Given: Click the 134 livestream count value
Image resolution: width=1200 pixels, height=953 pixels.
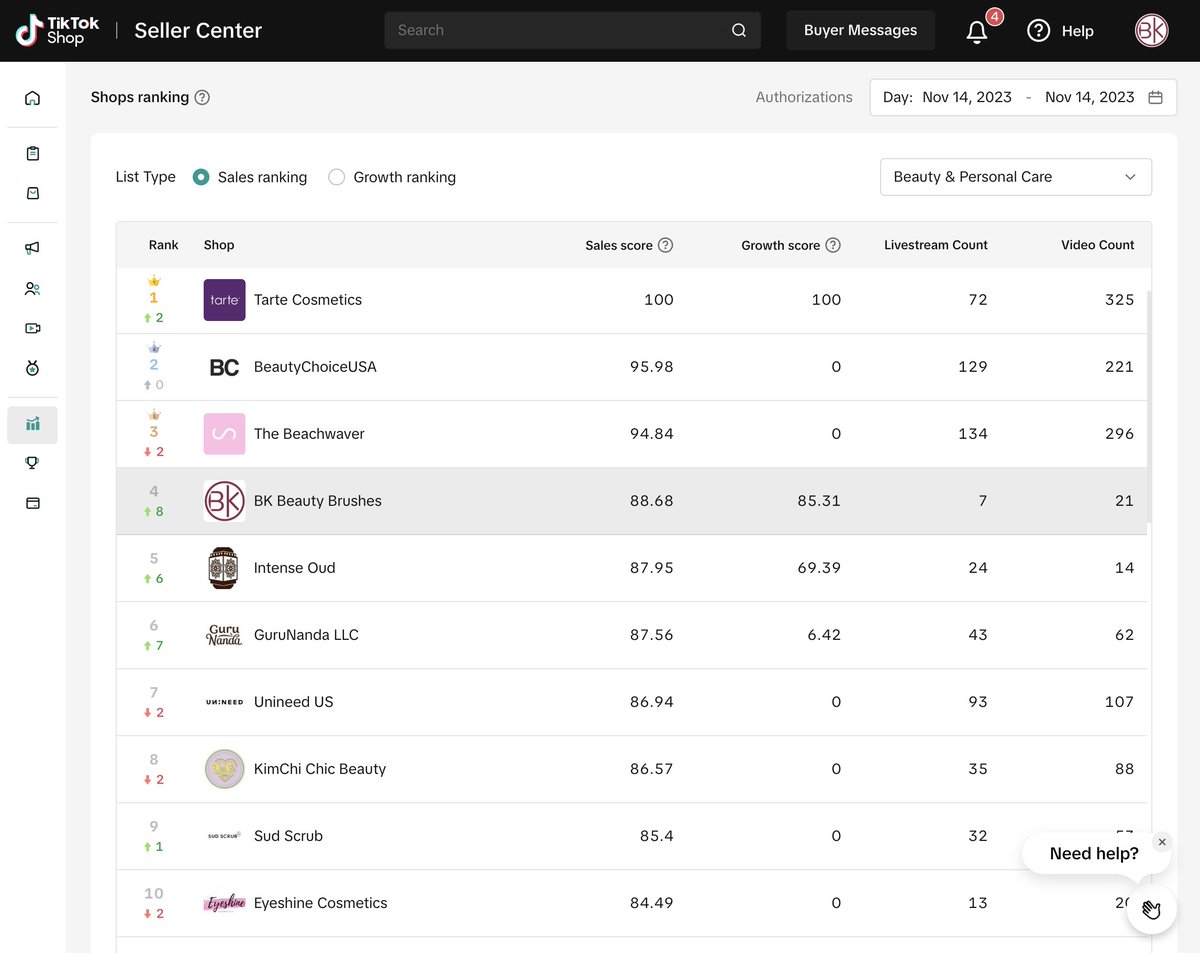Looking at the screenshot, I should pos(973,434).
